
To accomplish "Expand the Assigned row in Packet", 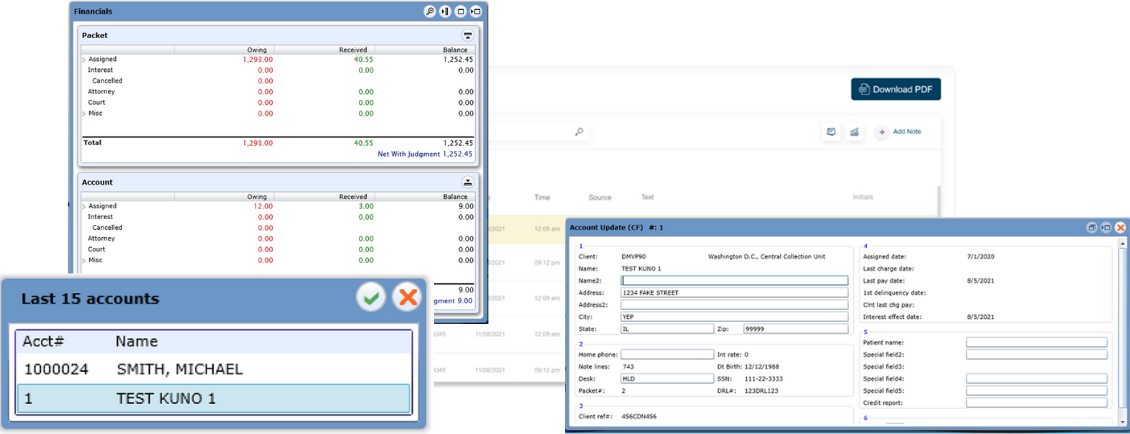I will pyautogui.click(x=84, y=59).
